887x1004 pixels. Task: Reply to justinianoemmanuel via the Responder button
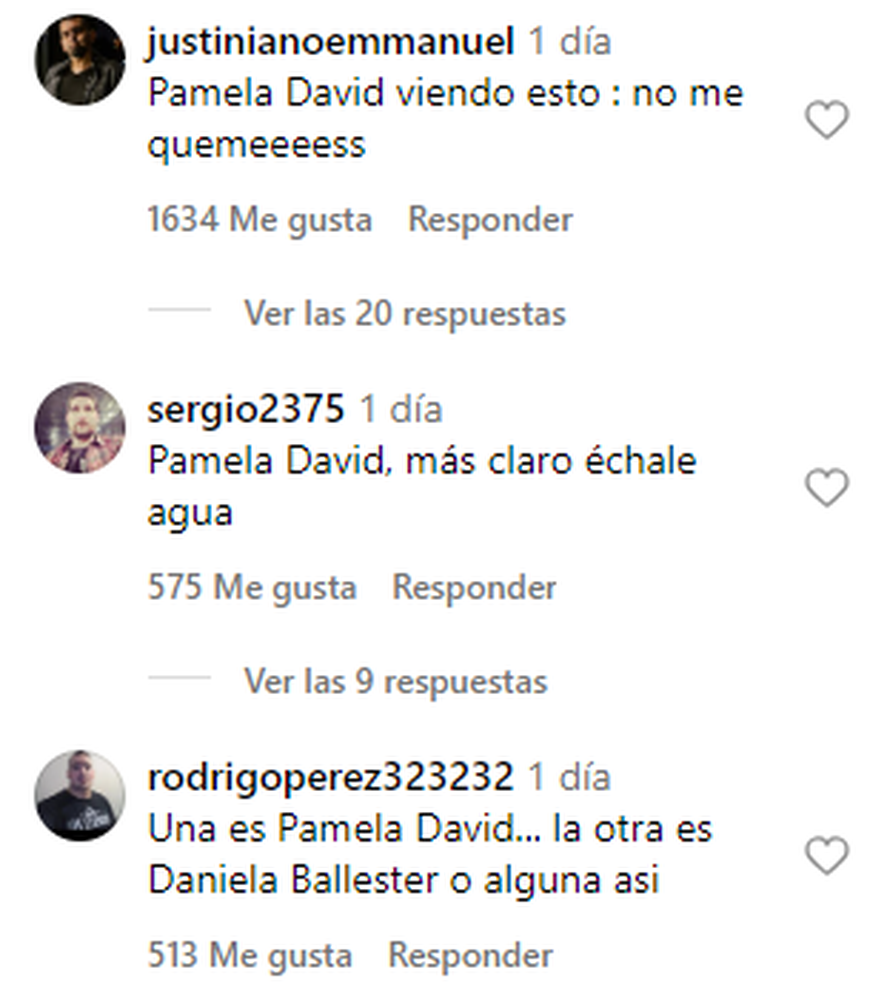pyautogui.click(x=490, y=220)
